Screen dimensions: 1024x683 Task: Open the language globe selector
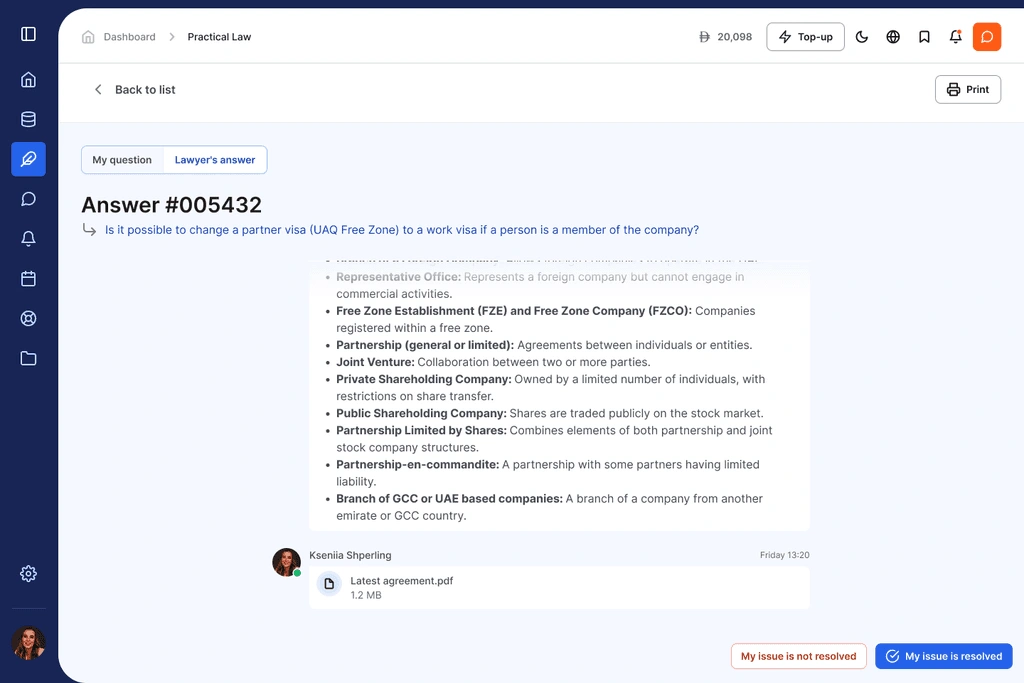[893, 37]
